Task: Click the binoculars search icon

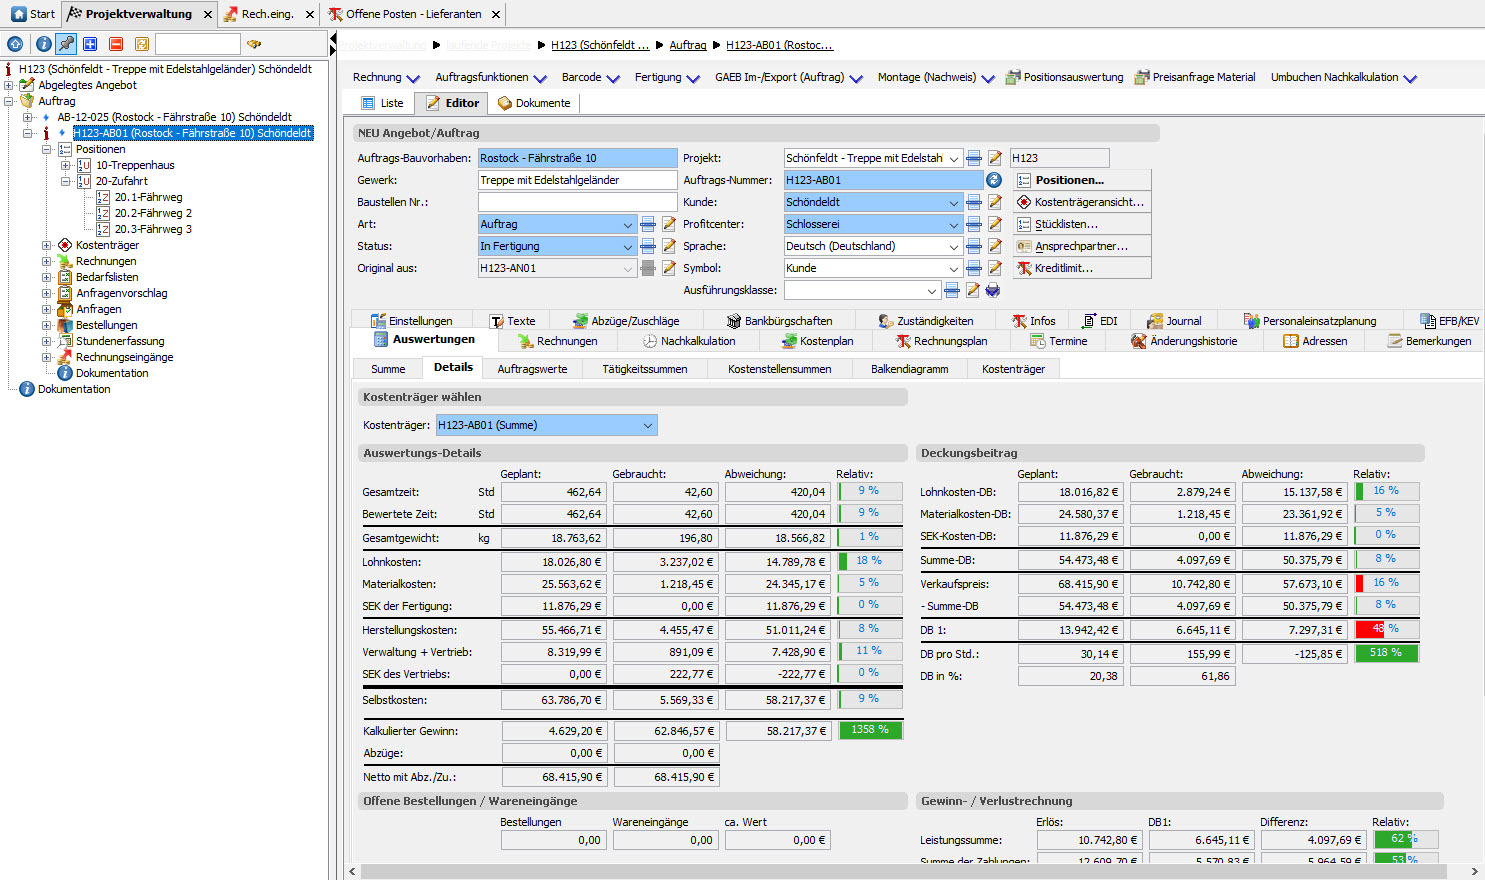Action: point(254,44)
